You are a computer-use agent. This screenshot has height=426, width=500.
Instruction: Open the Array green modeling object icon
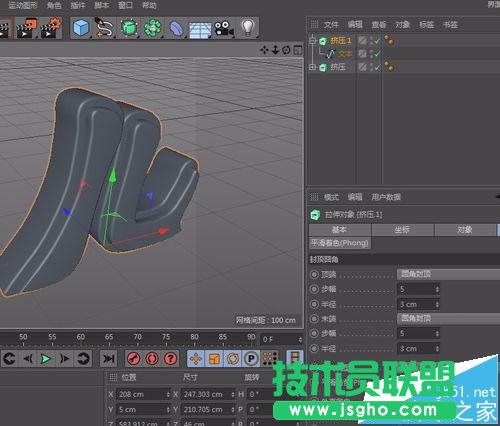pos(153,28)
